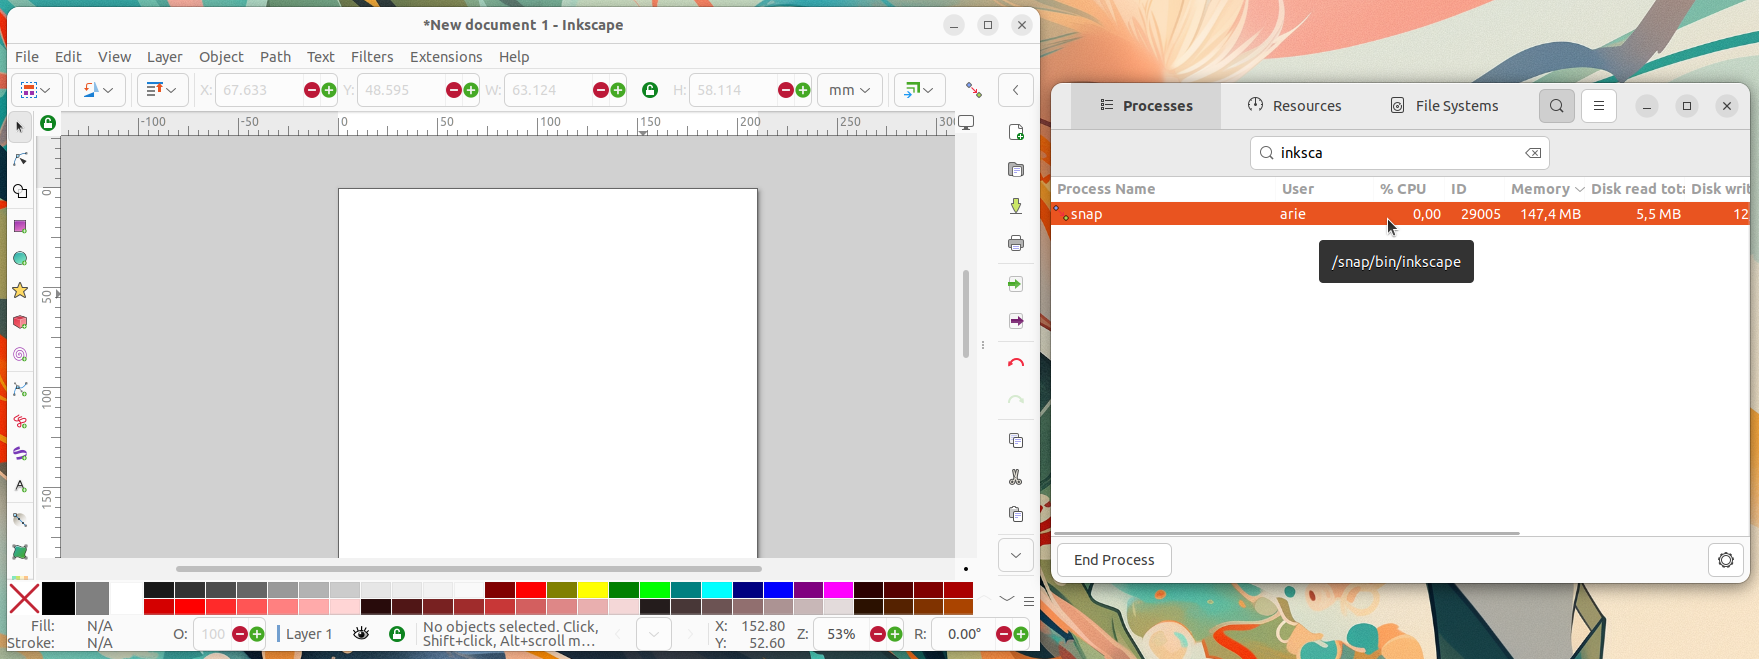The width and height of the screenshot is (1759, 659).
Task: Select the Text tool
Action: coord(20,486)
